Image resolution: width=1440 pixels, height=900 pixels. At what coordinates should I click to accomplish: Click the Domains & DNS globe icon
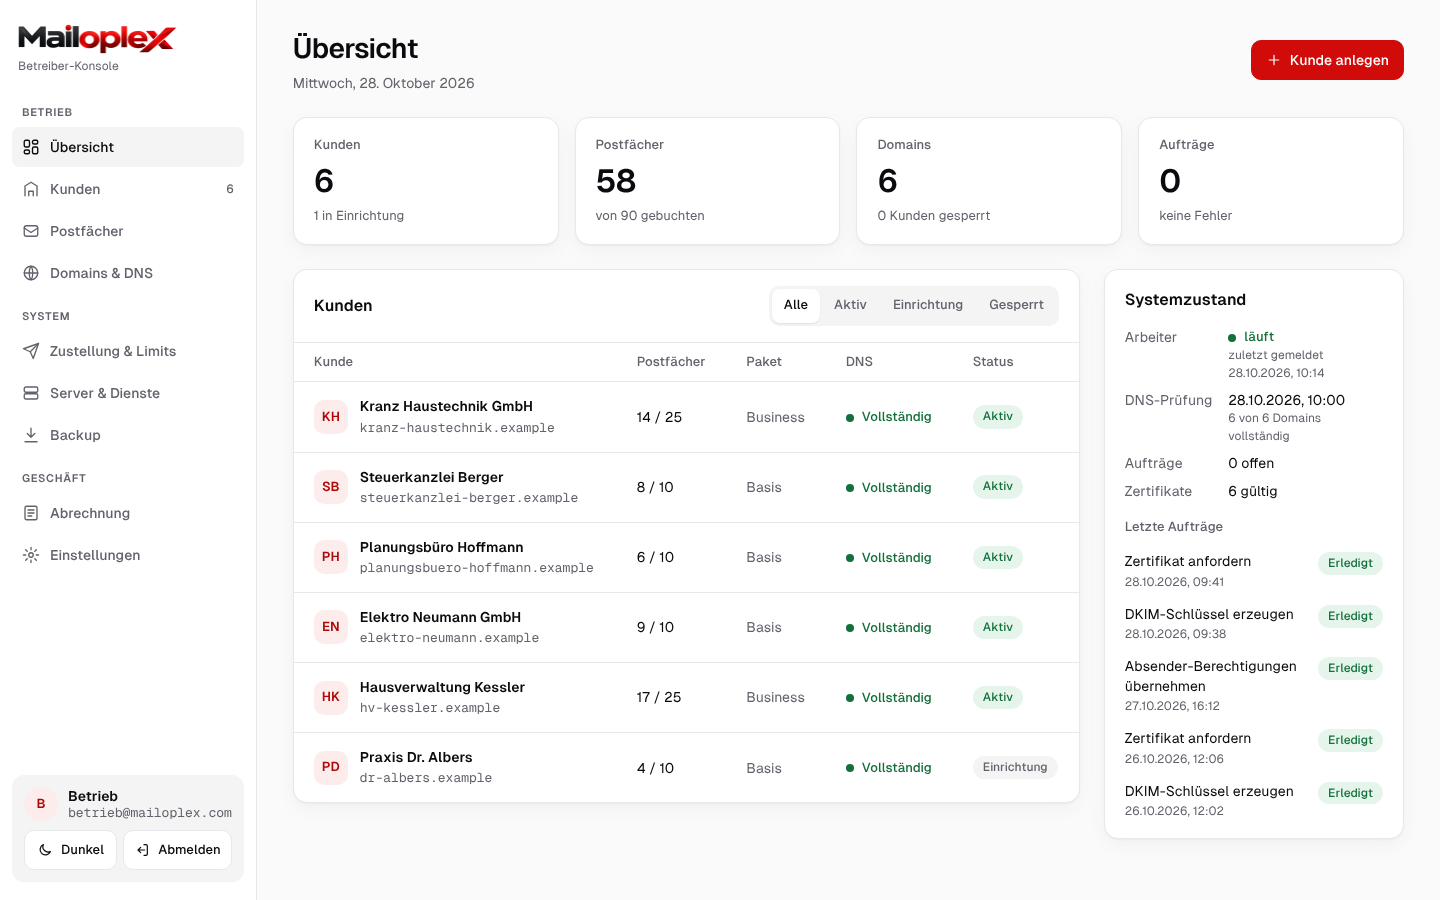point(31,273)
